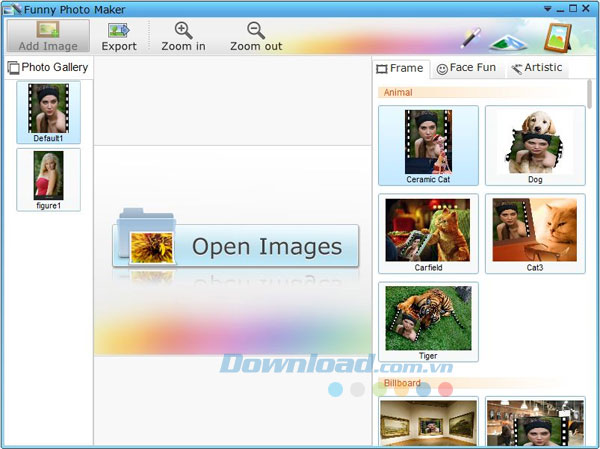Viewport: 600px width, 449px height.
Task: Click the Add Image toolbar button
Action: (x=48, y=36)
